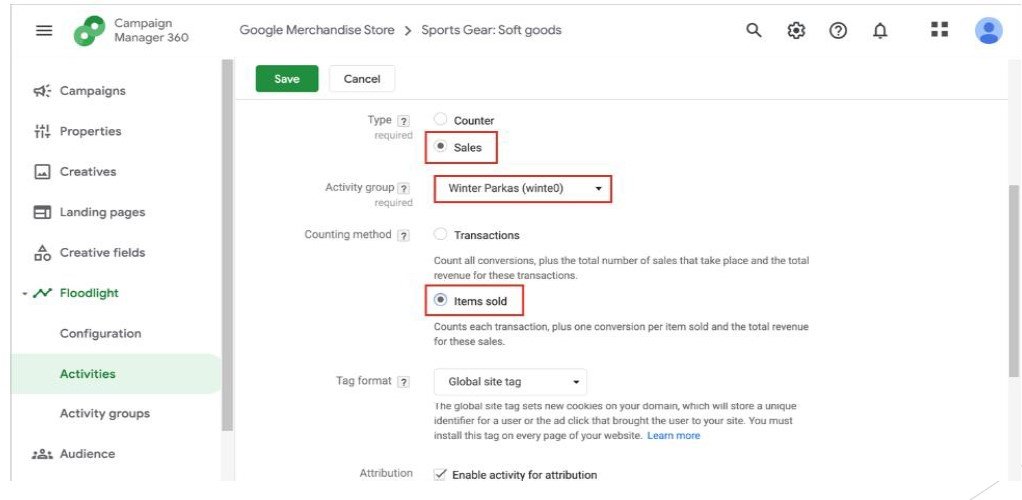
Task: Click the main page vertical scrollbar
Action: (1014, 280)
